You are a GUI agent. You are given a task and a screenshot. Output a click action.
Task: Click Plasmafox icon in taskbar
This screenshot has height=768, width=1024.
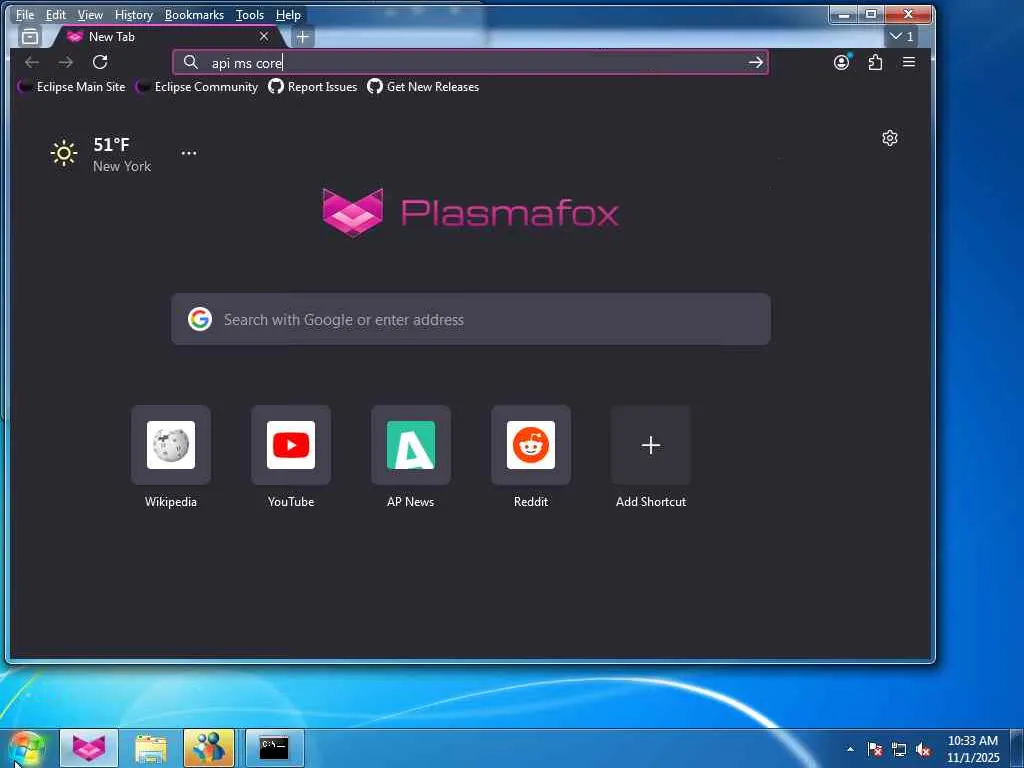[x=89, y=748]
